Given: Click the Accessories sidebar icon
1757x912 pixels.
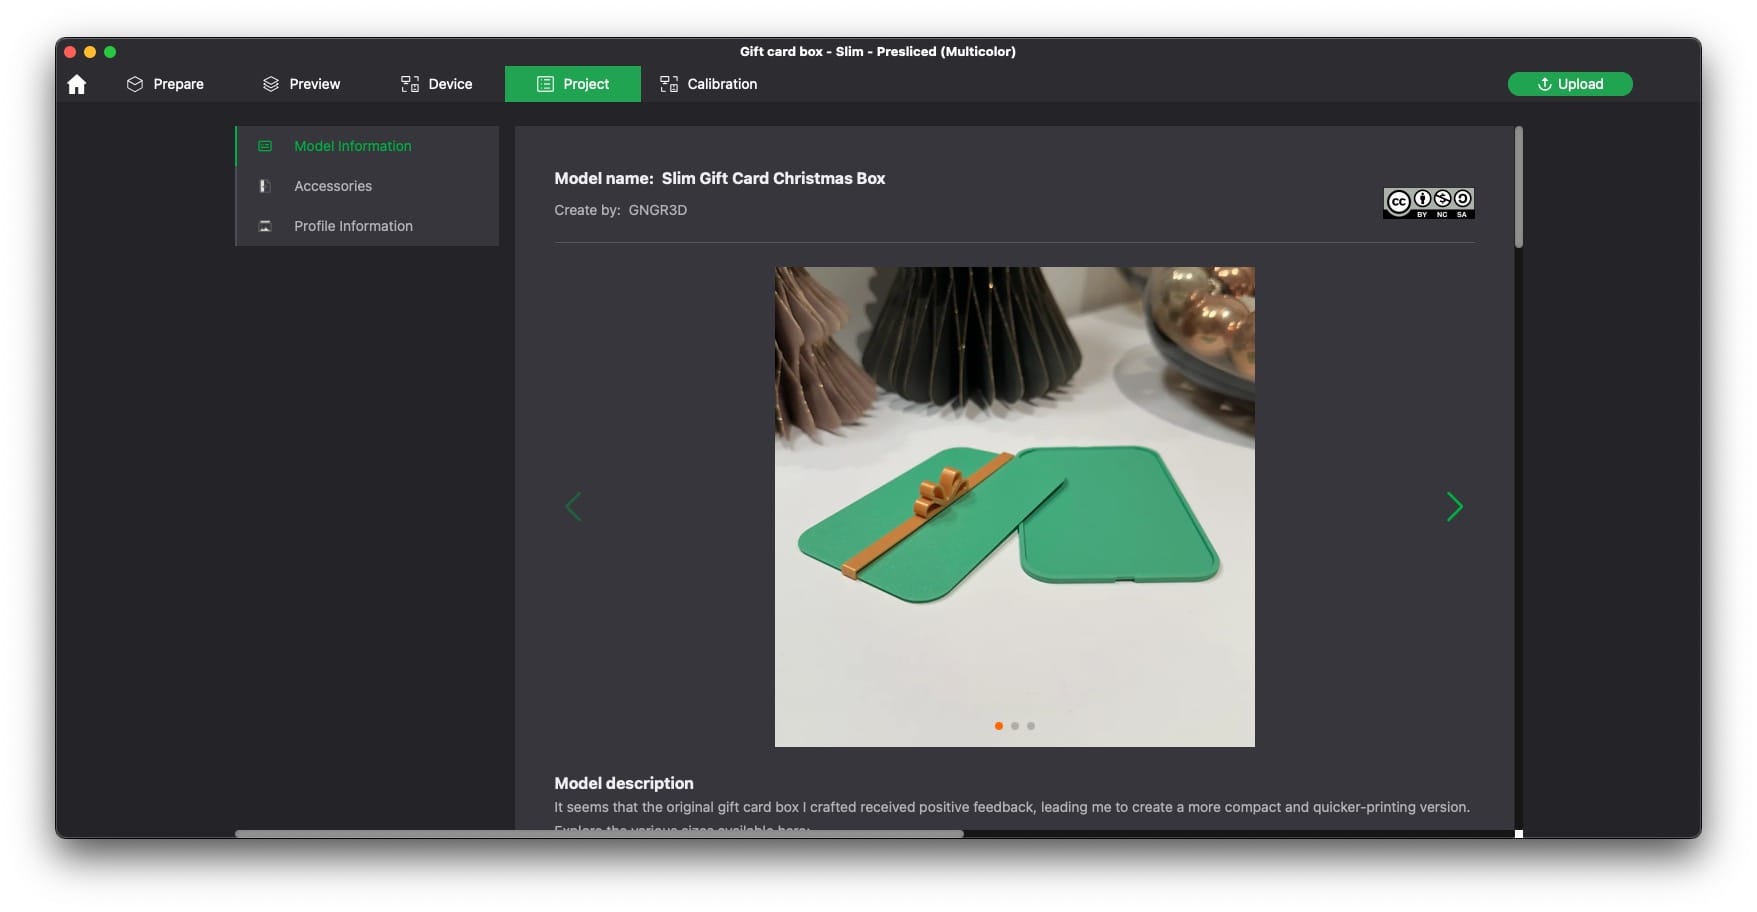Looking at the screenshot, I should [x=265, y=186].
